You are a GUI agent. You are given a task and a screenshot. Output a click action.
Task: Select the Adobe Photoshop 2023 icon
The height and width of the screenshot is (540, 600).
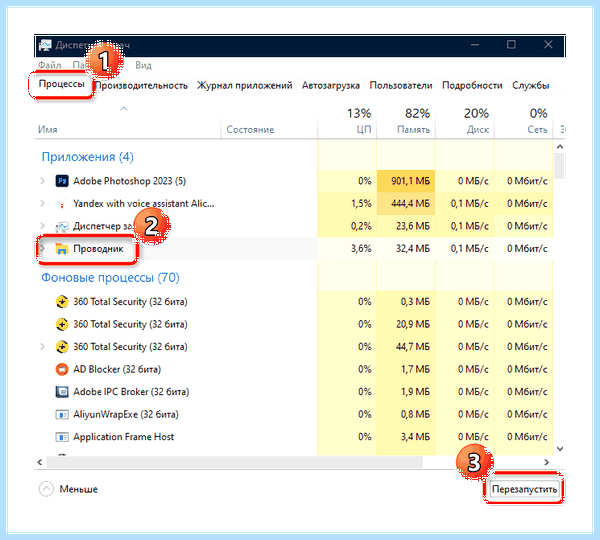(x=62, y=181)
